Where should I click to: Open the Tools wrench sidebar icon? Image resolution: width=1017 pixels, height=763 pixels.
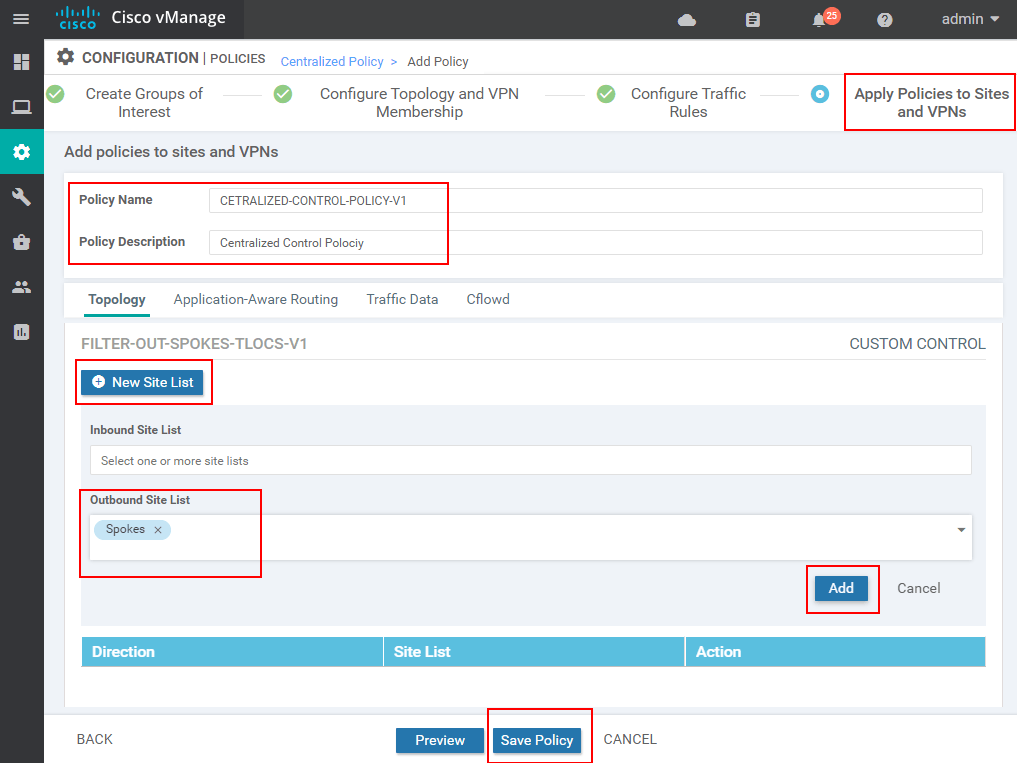click(x=21, y=197)
